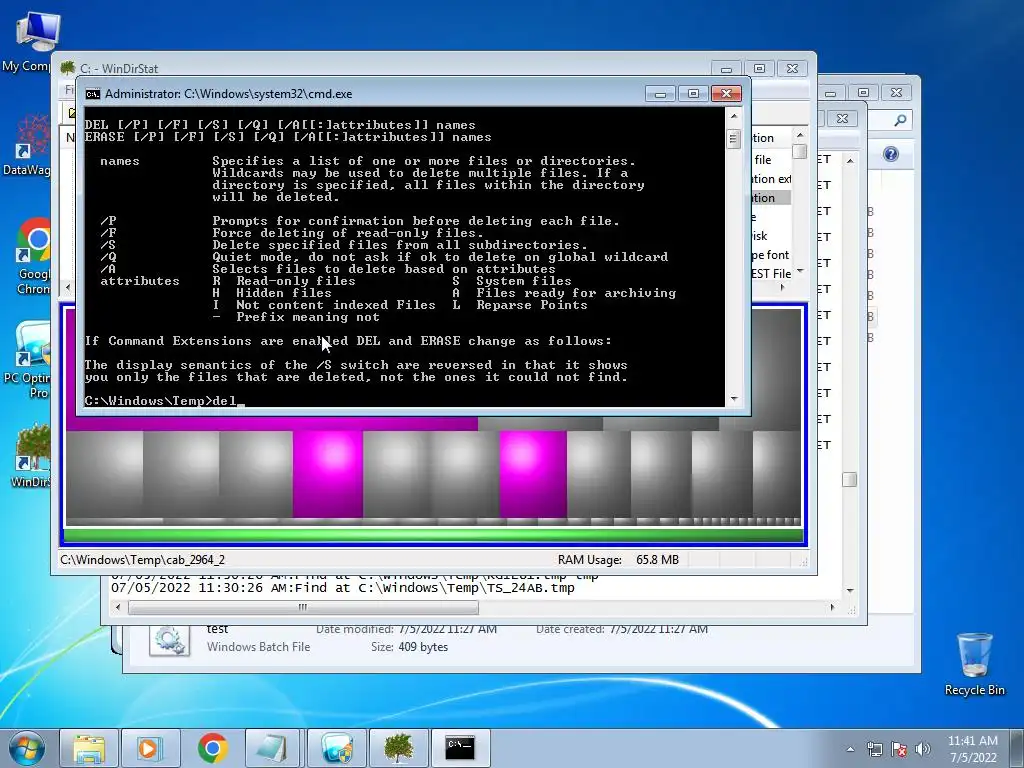Click the search magnifier in the Explorer window
The image size is (1024, 768).
click(900, 120)
